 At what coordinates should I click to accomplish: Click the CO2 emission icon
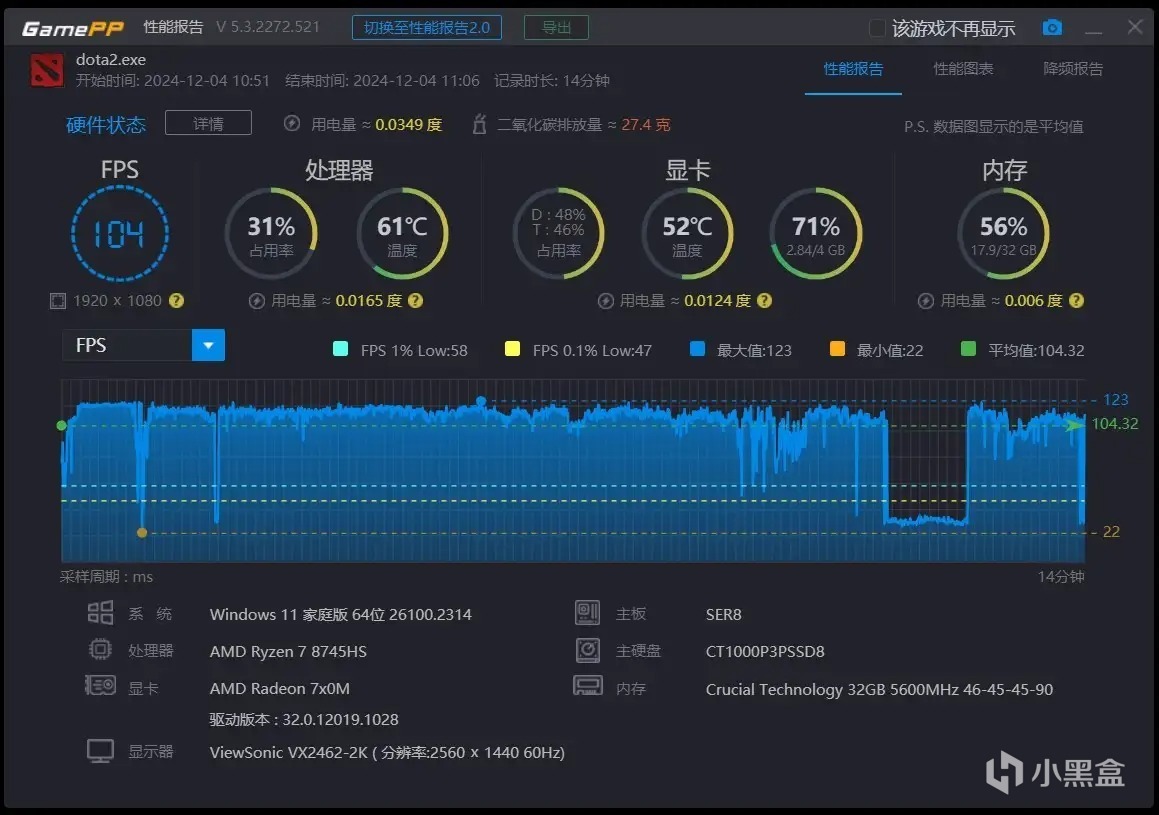(479, 123)
